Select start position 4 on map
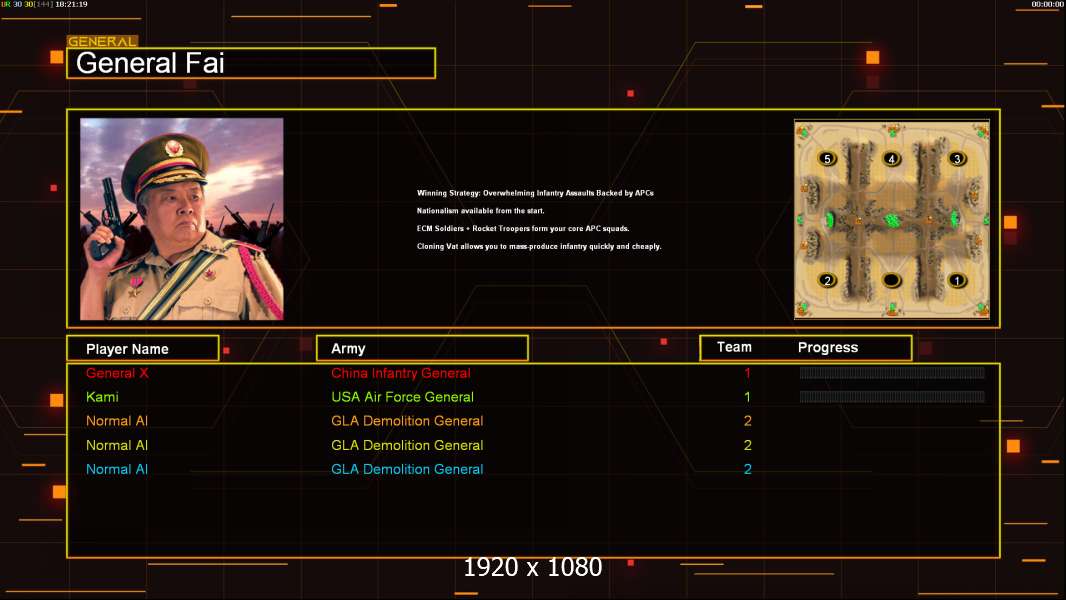1066x600 pixels. pos(891,159)
